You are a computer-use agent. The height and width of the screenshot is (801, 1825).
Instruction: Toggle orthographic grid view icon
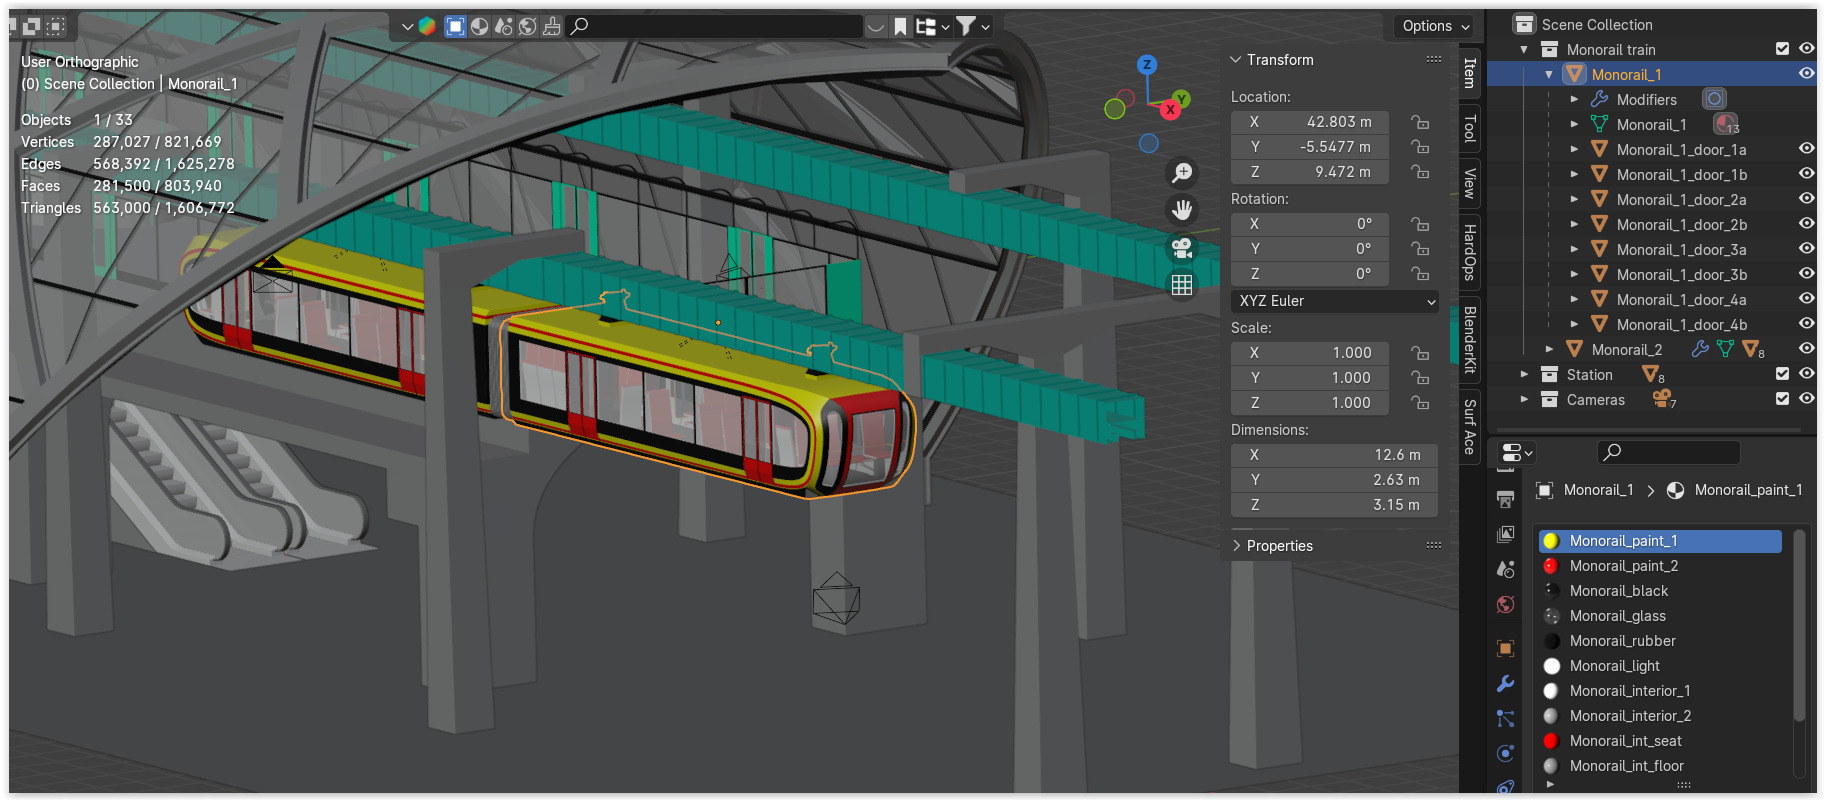1183,285
